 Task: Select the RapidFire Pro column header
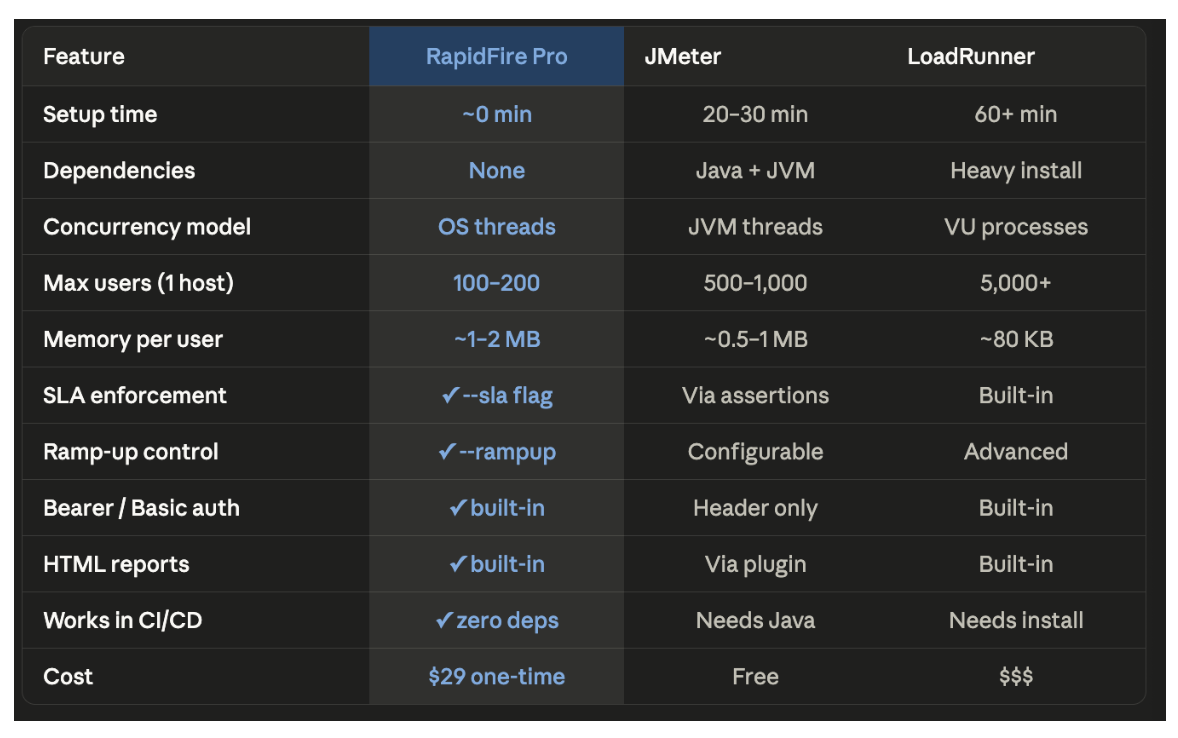tap(497, 56)
